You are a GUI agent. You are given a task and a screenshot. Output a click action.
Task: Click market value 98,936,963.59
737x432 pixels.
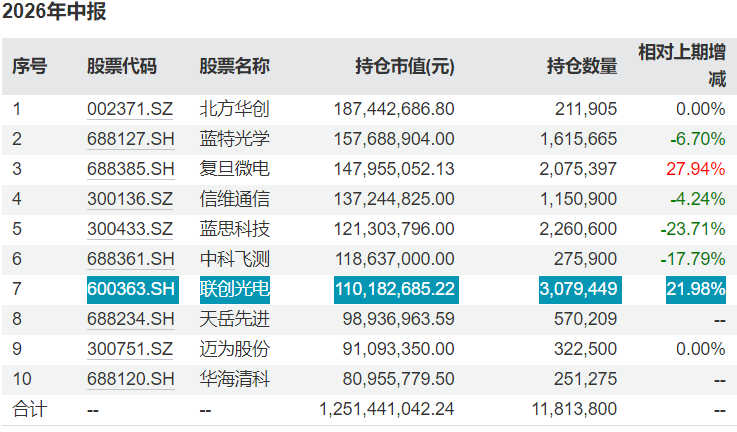[x=399, y=320]
